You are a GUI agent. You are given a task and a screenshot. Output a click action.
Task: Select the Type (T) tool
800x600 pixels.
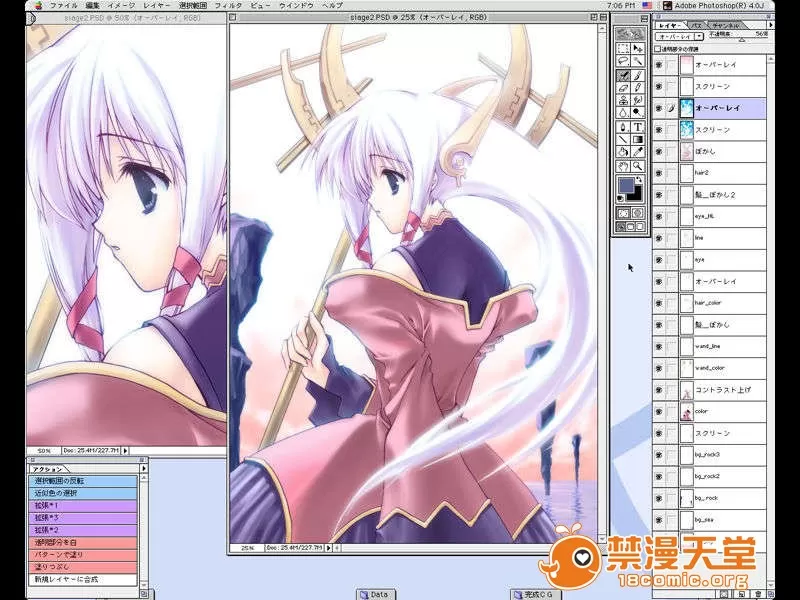[637, 127]
